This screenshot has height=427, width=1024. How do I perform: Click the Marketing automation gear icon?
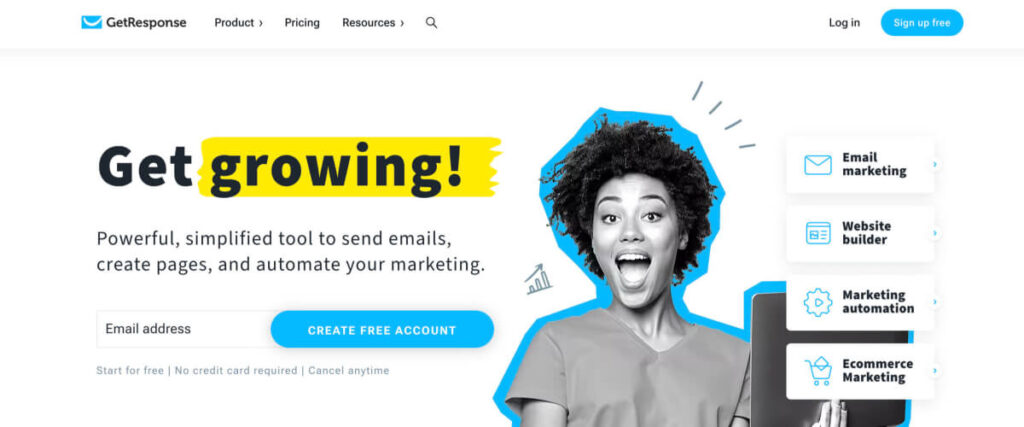pyautogui.click(x=818, y=302)
